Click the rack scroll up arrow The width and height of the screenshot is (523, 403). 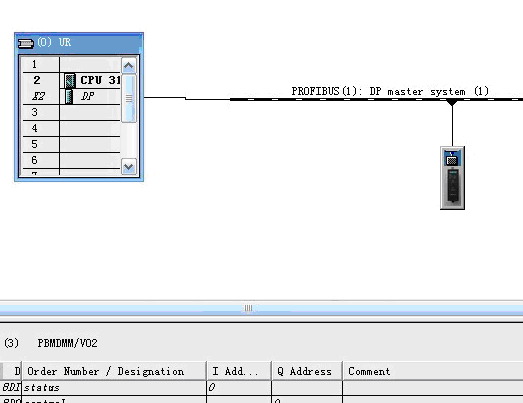pos(129,66)
